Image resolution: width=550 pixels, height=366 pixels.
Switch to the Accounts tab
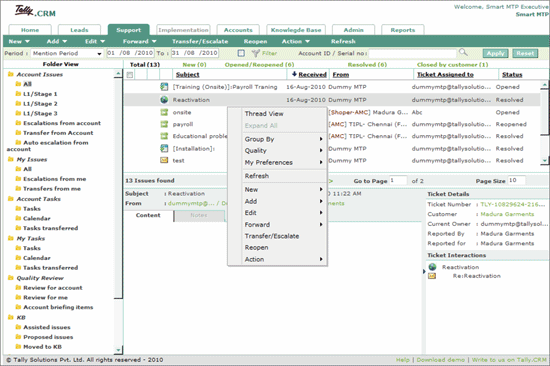pos(238,30)
